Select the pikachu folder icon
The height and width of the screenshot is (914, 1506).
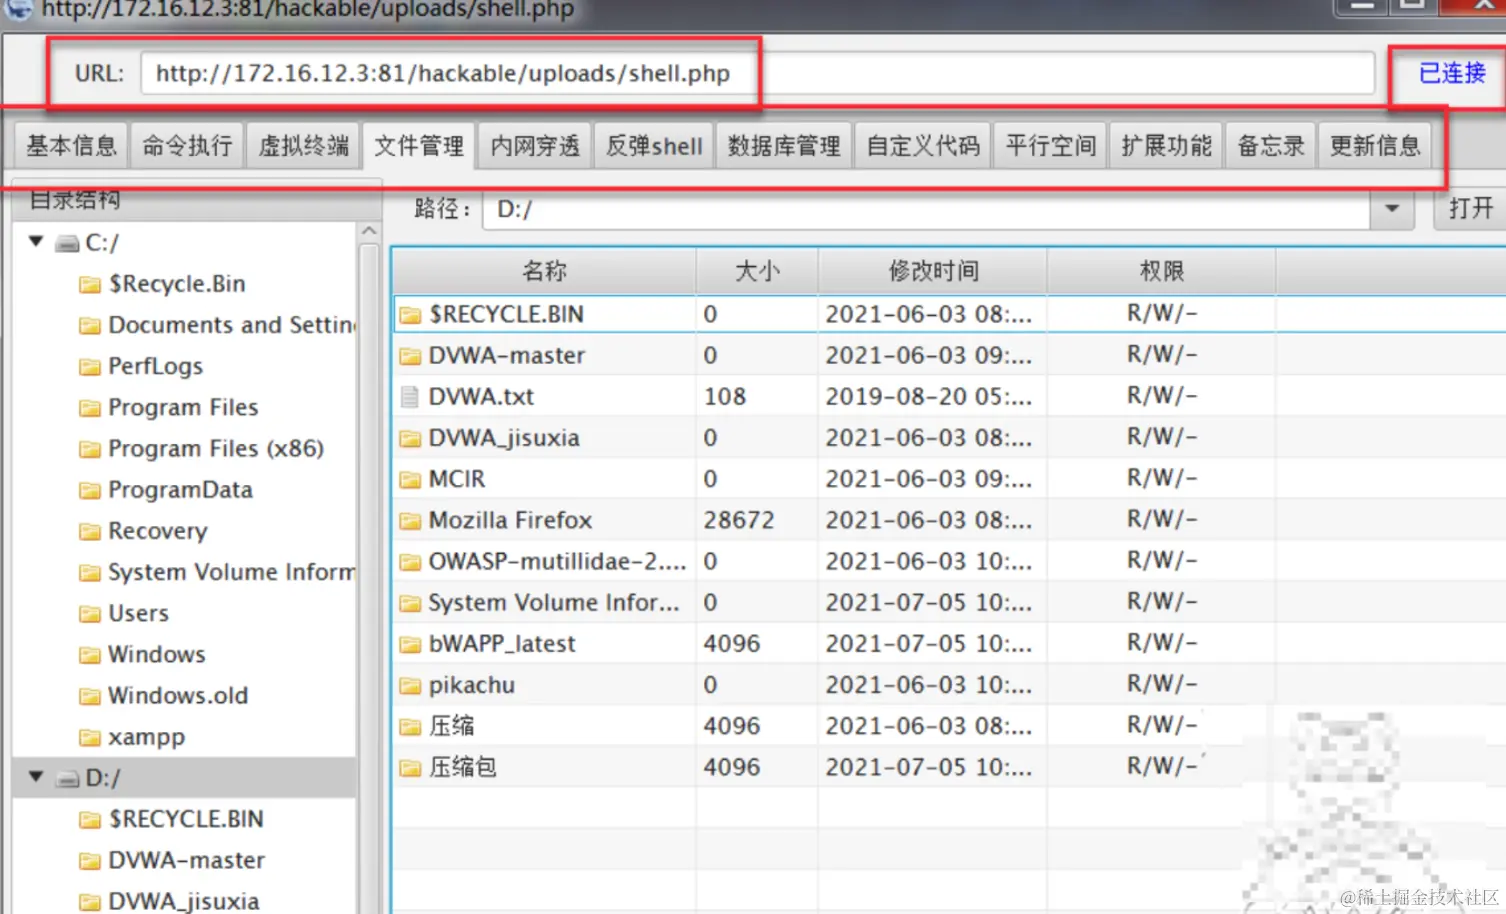(410, 686)
